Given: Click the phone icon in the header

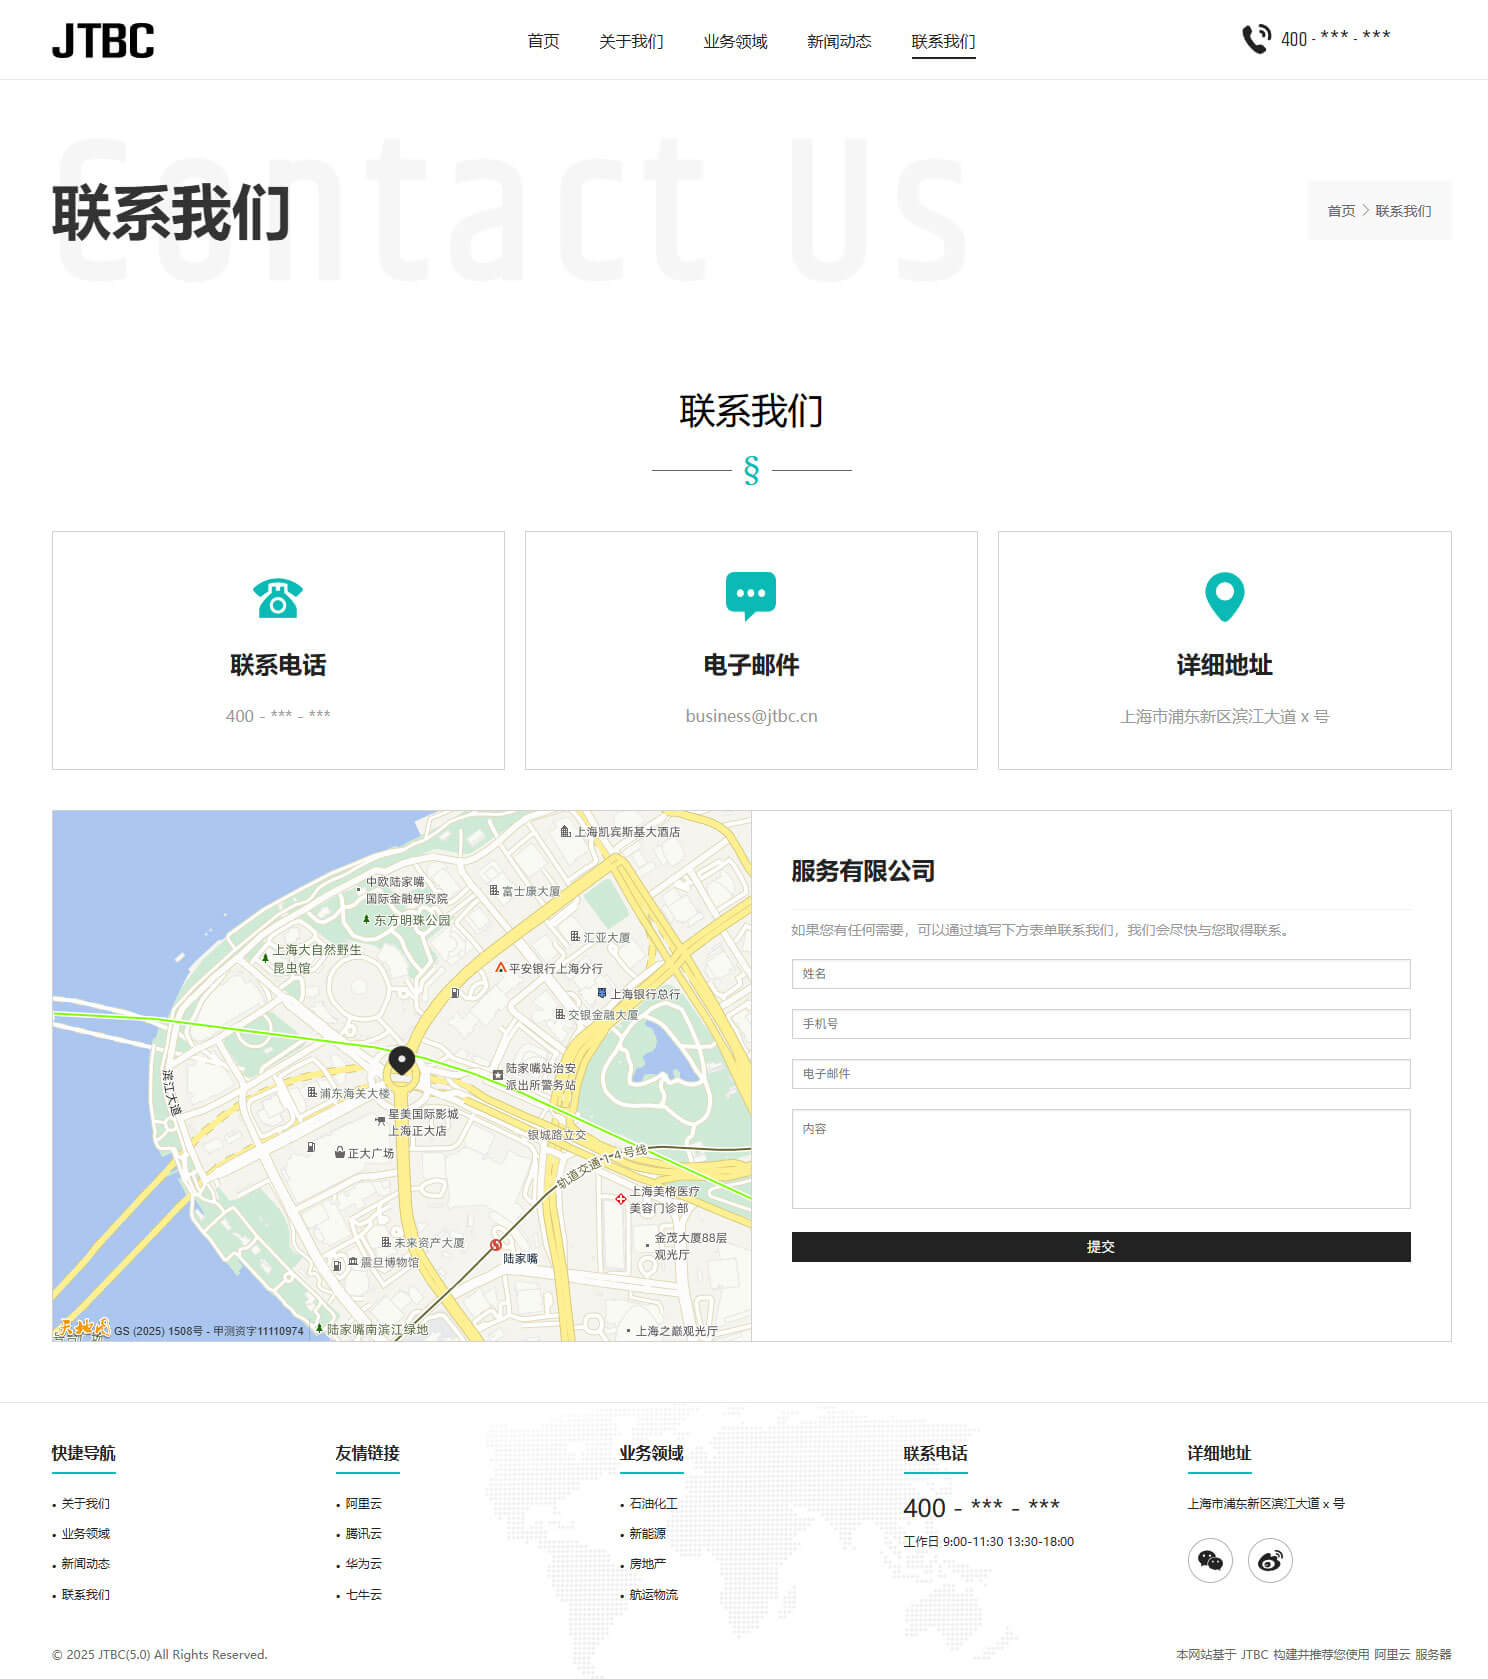Looking at the screenshot, I should coord(1256,39).
